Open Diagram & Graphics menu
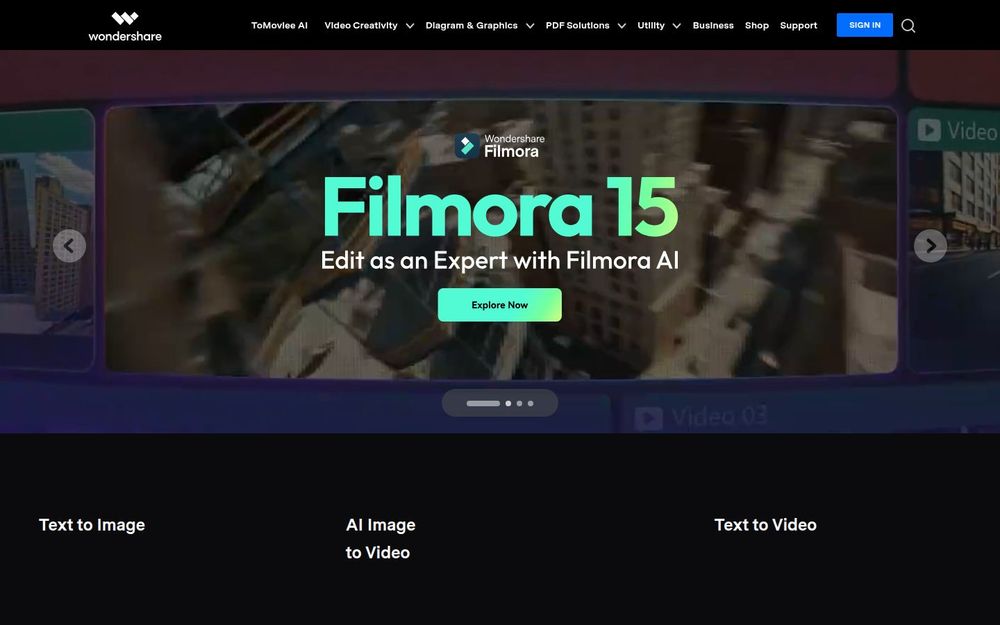The width and height of the screenshot is (1000, 625). 471,26
